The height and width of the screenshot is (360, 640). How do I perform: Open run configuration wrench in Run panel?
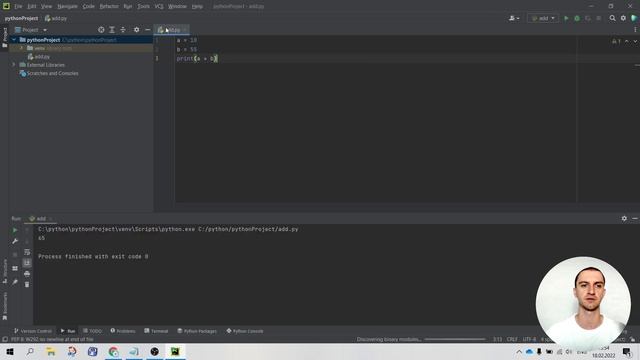tap(15, 241)
